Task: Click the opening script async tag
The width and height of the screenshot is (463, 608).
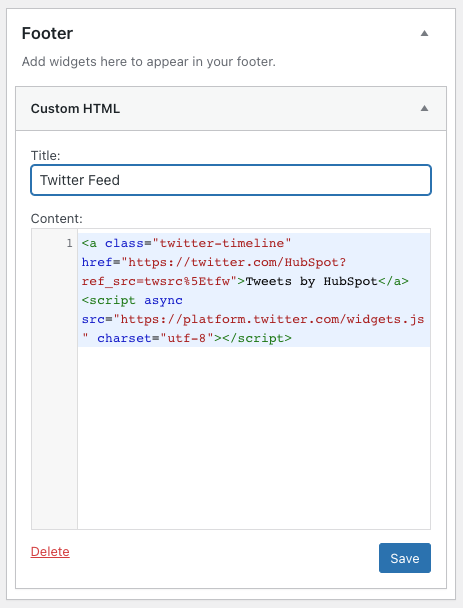Action: [x=132, y=300]
